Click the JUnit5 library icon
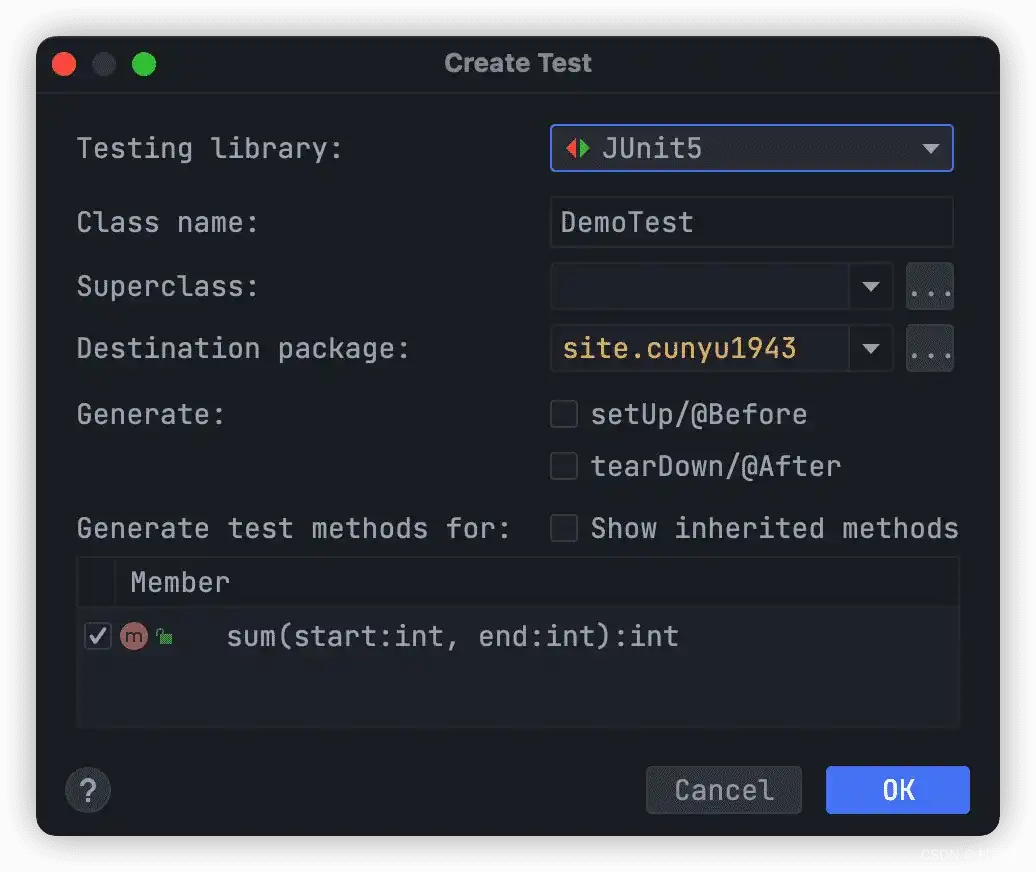This screenshot has height=872, width=1036. (578, 149)
